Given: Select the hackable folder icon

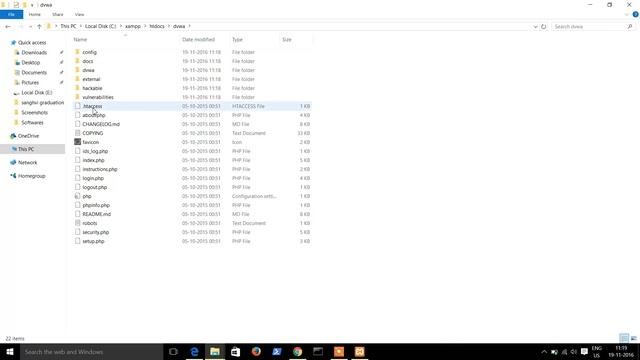Looking at the screenshot, I should click(x=77, y=88).
